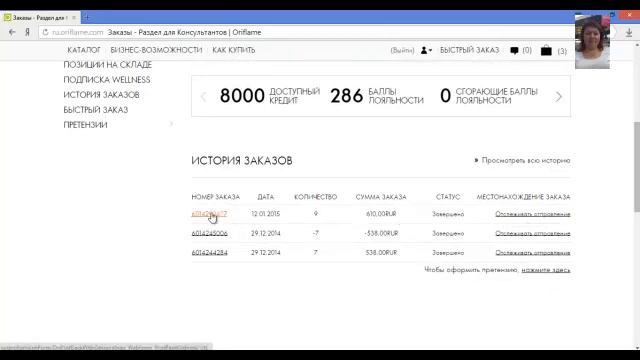Click the ДАТА column header
Image resolution: width=640 pixels, height=360 pixels.
(266, 197)
